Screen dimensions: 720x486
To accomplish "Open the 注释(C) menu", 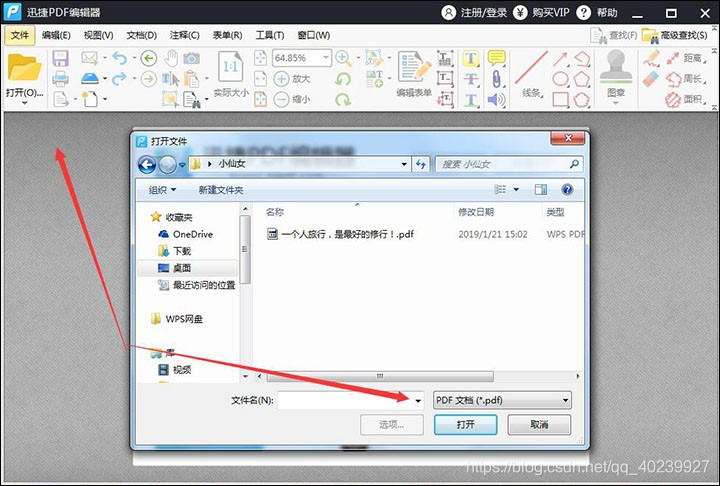I will 185,35.
